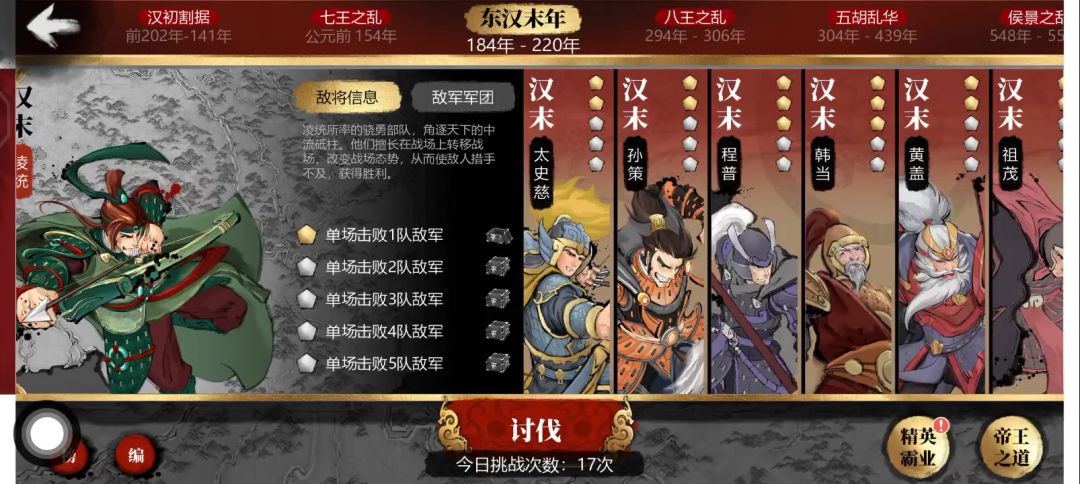
Task: Click the round 编 formation icon
Action: click(x=136, y=455)
